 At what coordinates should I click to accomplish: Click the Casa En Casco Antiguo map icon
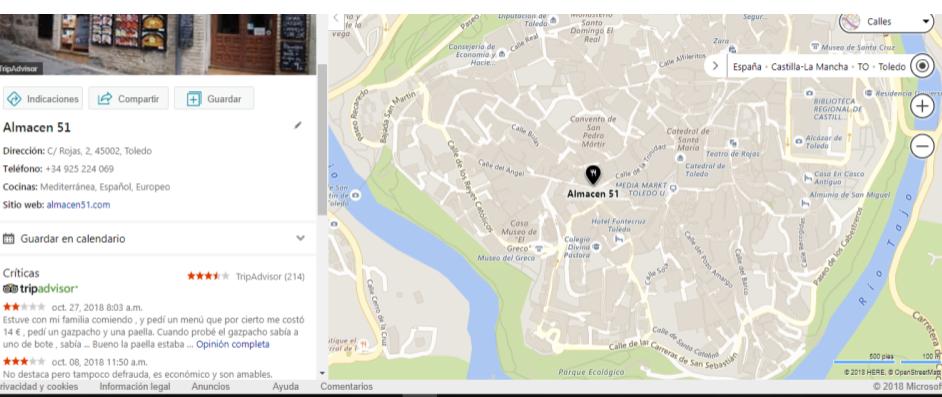pos(808,178)
